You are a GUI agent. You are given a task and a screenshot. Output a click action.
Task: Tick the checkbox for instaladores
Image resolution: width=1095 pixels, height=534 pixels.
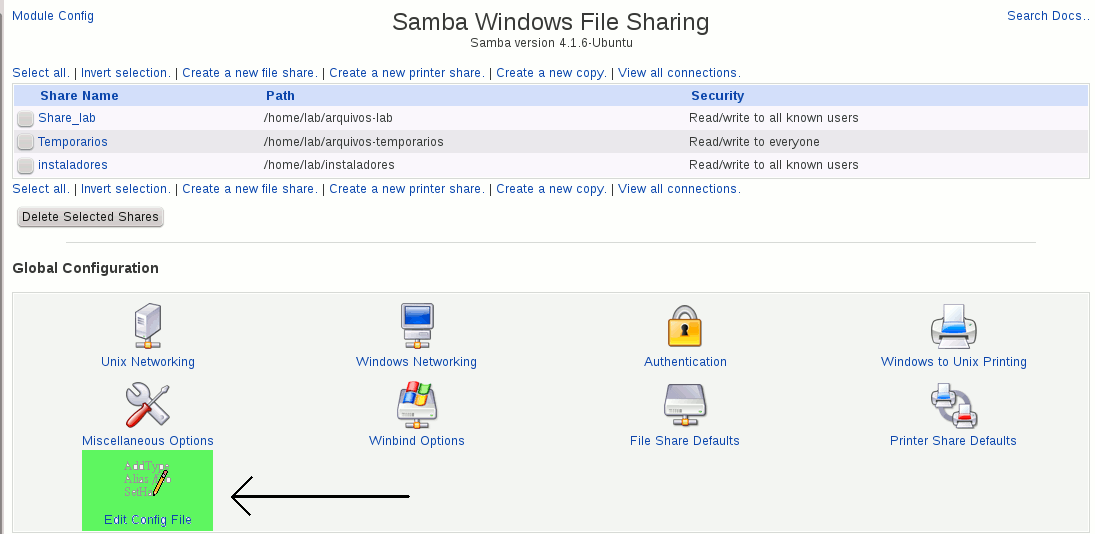[x=25, y=165]
